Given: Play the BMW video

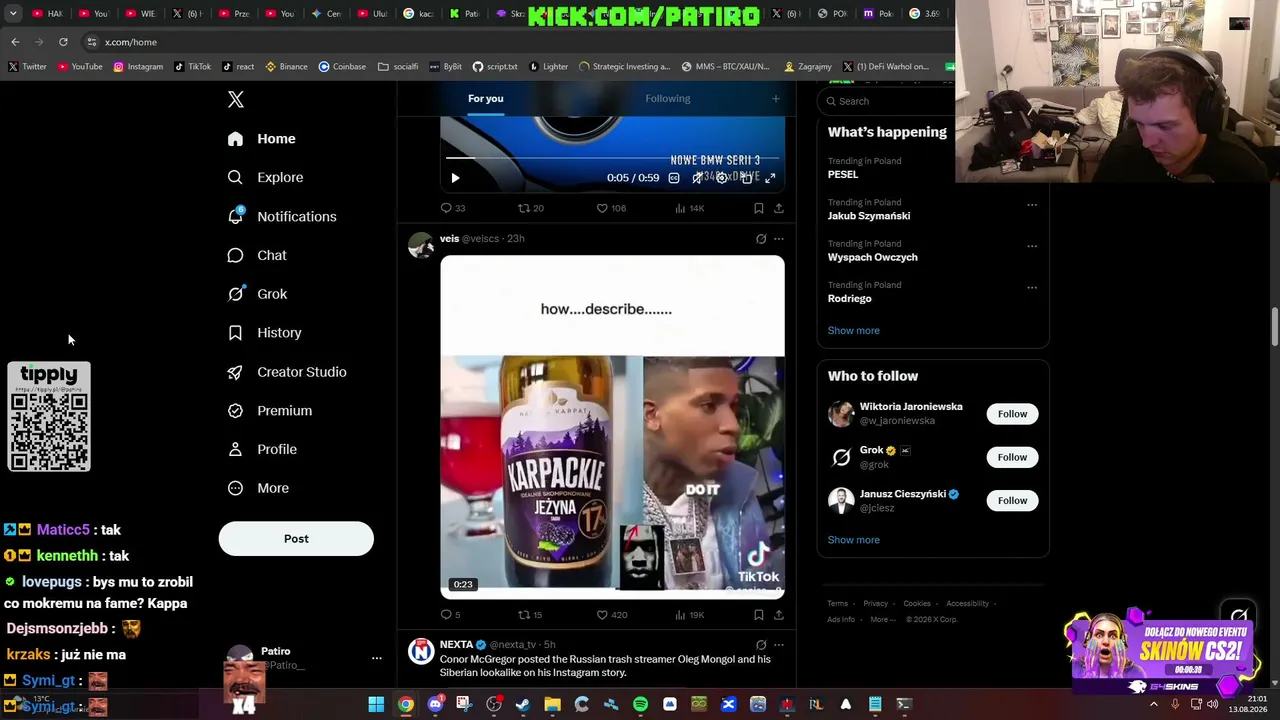Looking at the screenshot, I should click(x=455, y=178).
